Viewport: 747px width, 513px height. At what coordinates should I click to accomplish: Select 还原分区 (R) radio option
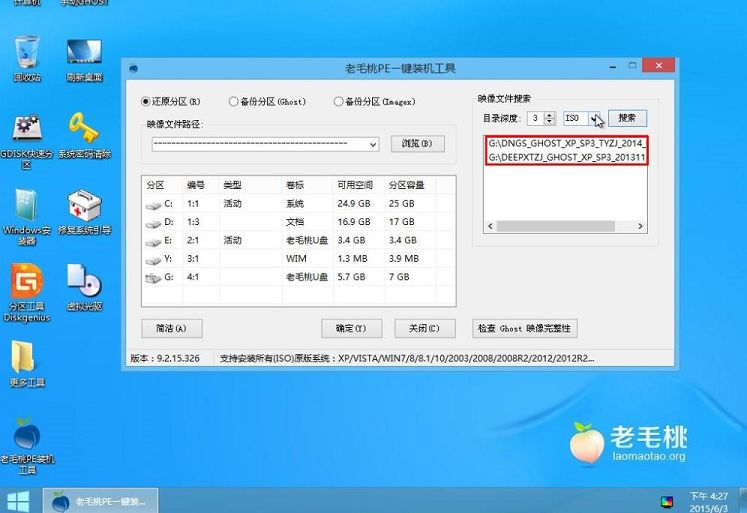point(171,101)
